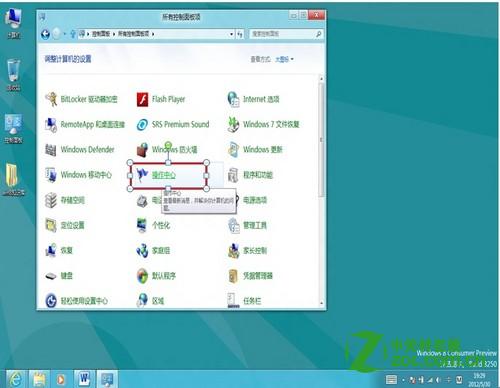Viewport: 500px width, 388px height.
Task: Open Windows 移动中心
Action: point(79,175)
